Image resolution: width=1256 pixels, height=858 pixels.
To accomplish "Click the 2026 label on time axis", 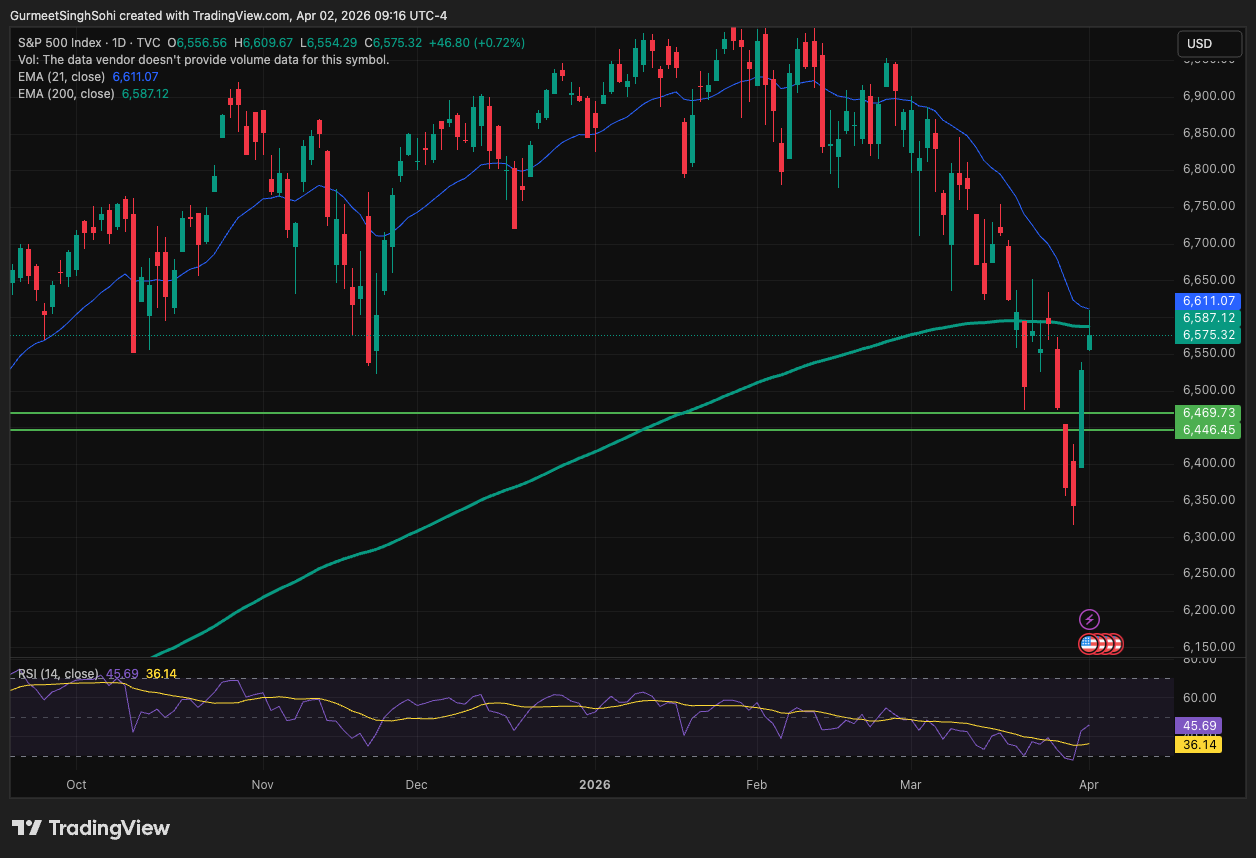I will [594, 785].
